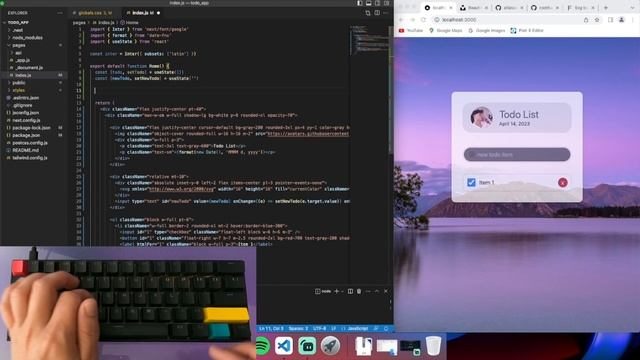This screenshot has width=640, height=360.
Task: Open Spotify from the dock
Action: [x=262, y=346]
